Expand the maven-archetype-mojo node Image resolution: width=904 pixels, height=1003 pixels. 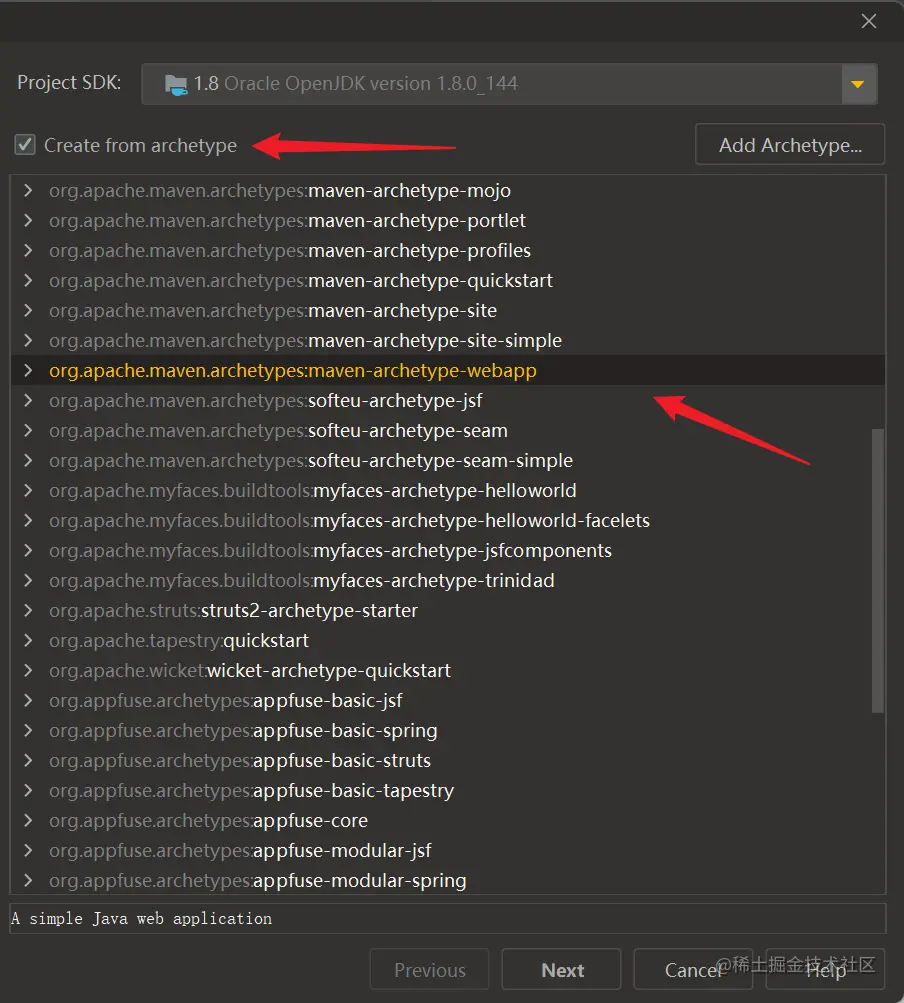tap(28, 190)
